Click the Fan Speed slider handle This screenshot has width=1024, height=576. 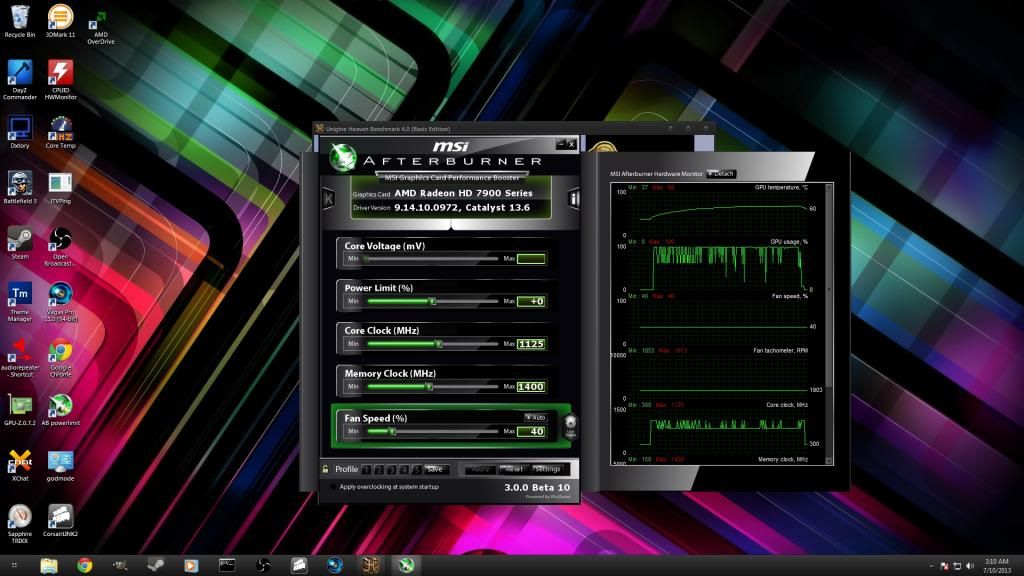tap(392, 431)
